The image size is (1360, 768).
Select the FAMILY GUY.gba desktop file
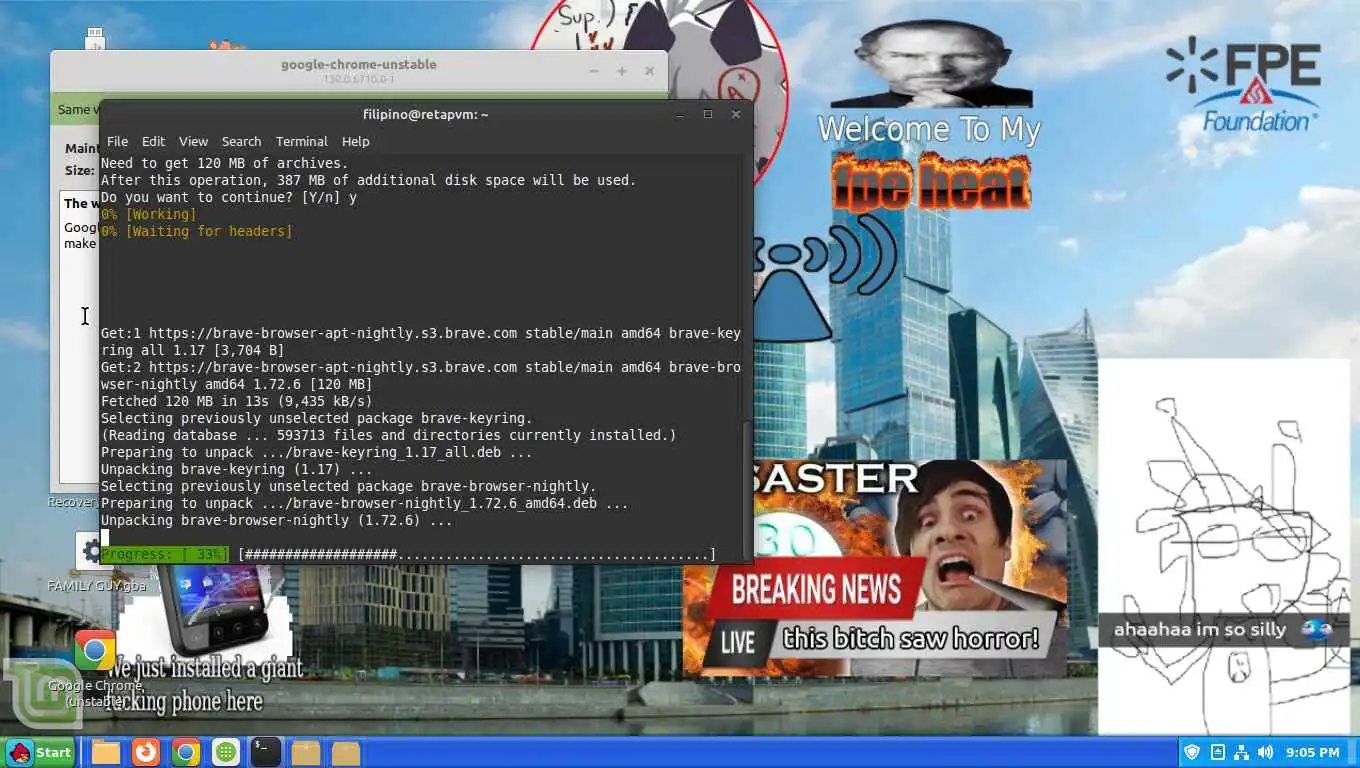96,563
